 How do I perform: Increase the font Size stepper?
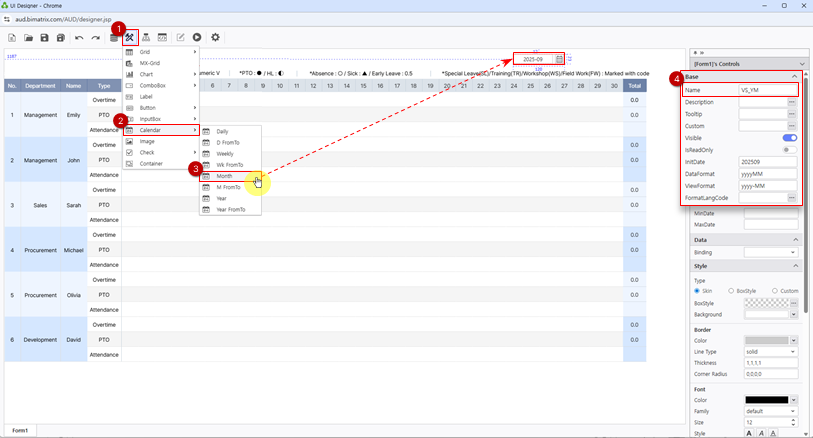tap(793, 420)
